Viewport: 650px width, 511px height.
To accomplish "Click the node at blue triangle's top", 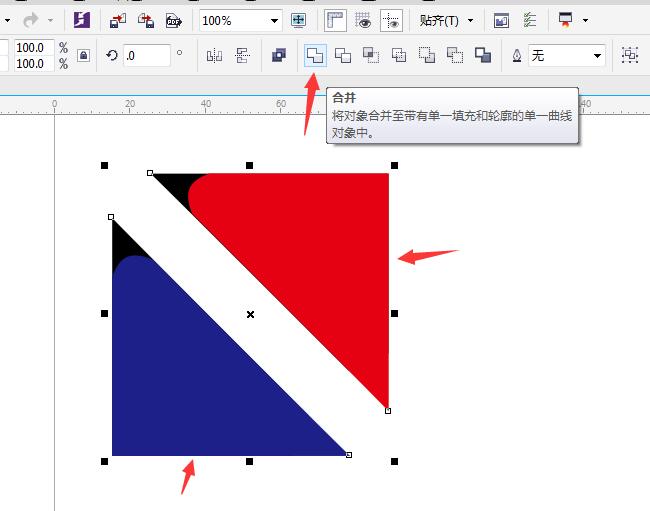I will [x=111, y=217].
